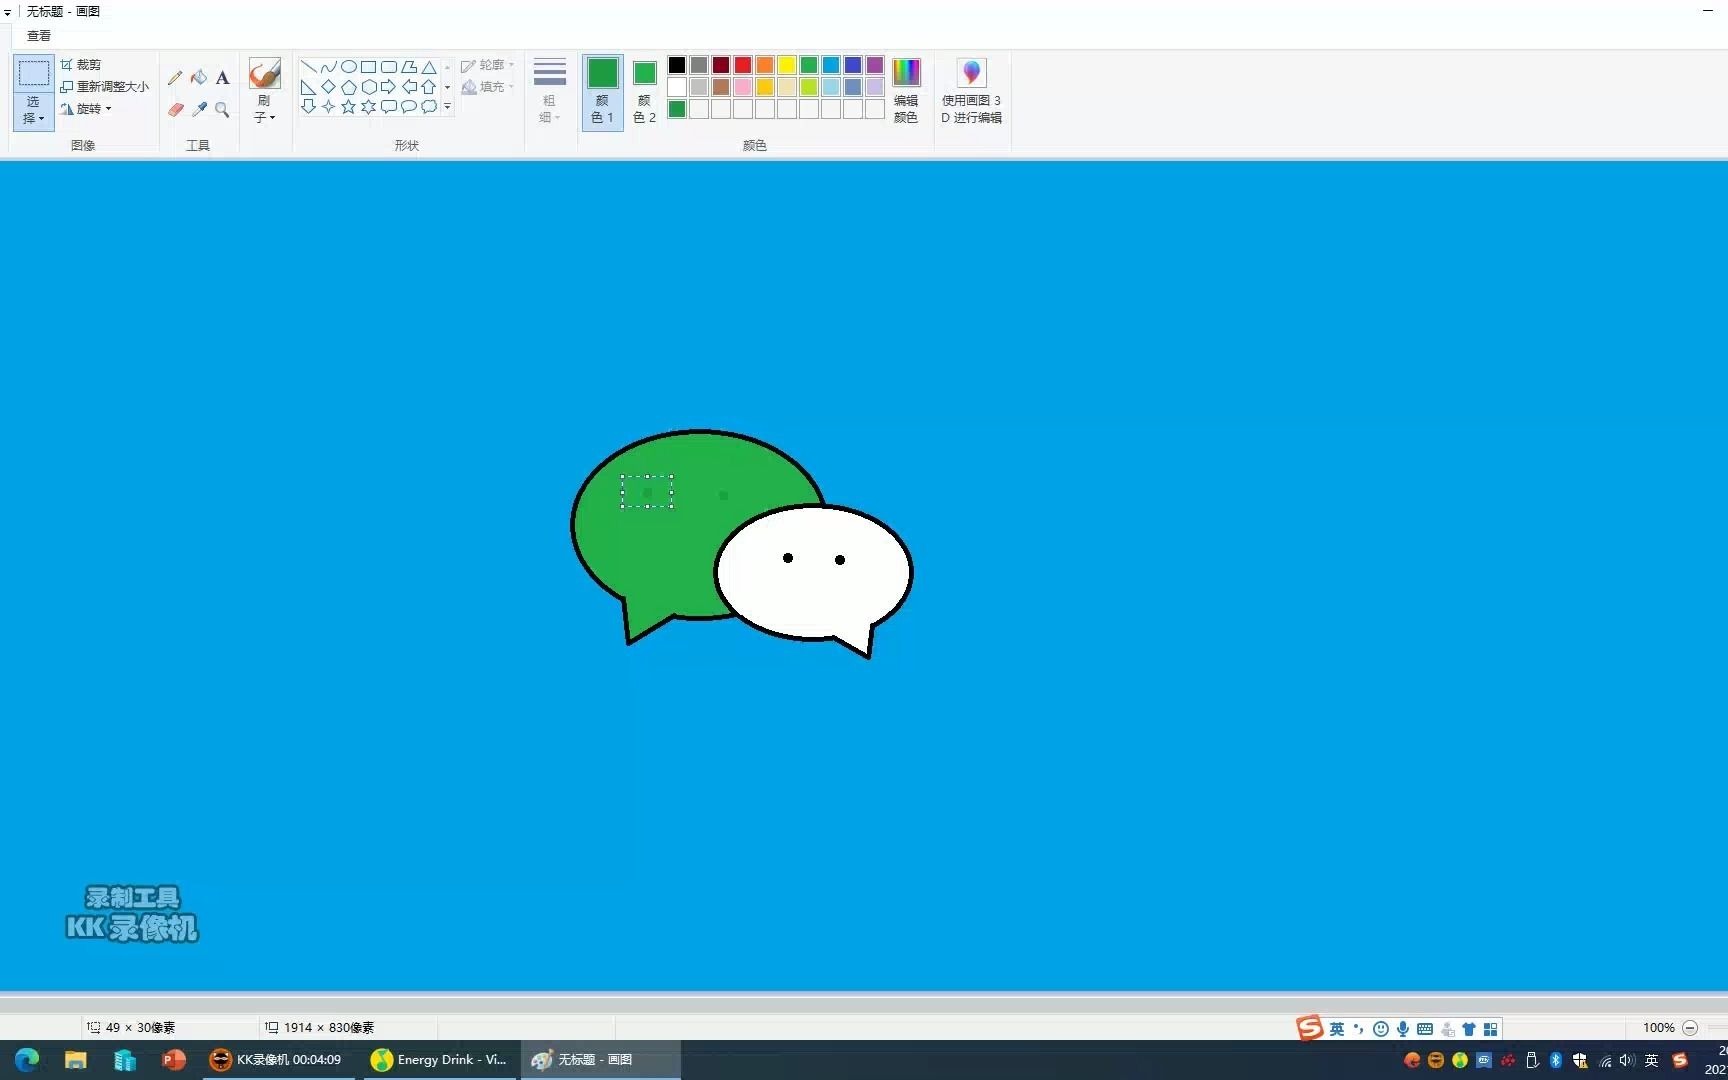
Task: Choose the Right triangle shape
Action: [308, 87]
